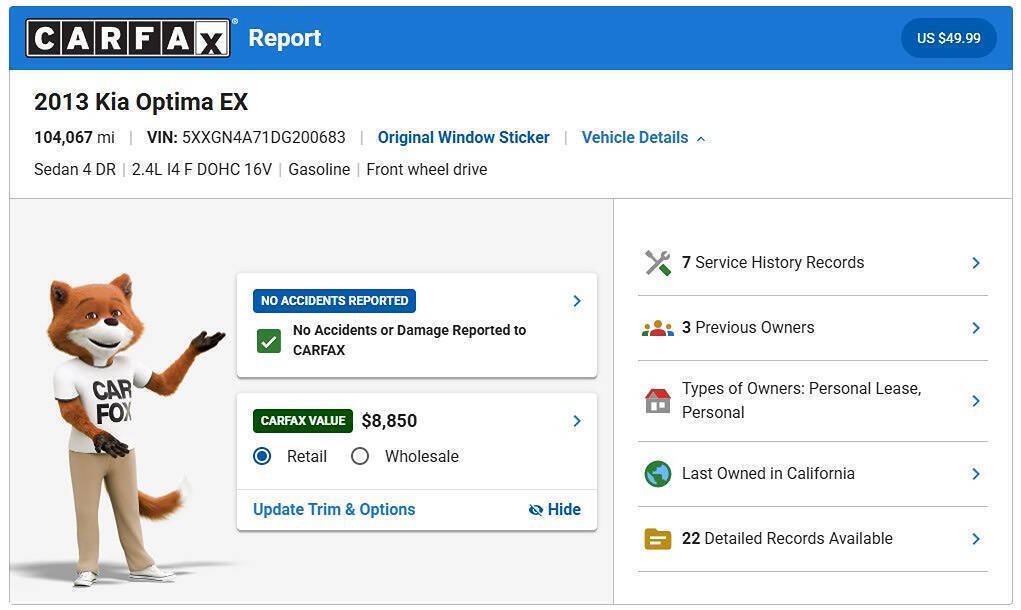
Task: Select the Retail value option
Action: (262, 456)
